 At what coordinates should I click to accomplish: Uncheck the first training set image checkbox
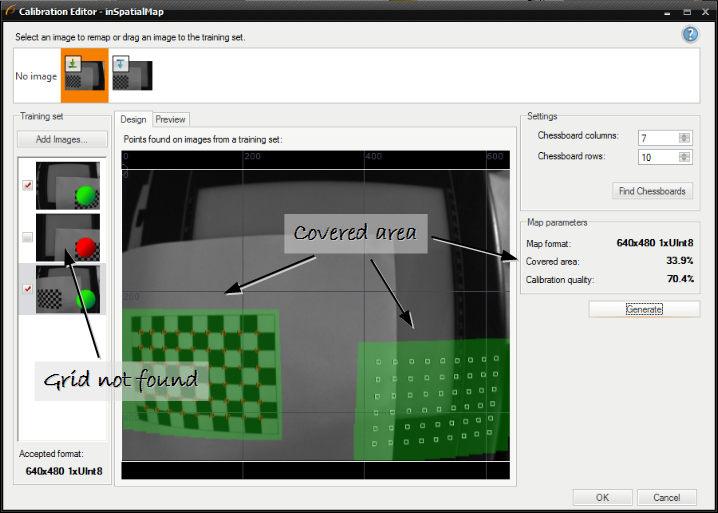(x=27, y=184)
